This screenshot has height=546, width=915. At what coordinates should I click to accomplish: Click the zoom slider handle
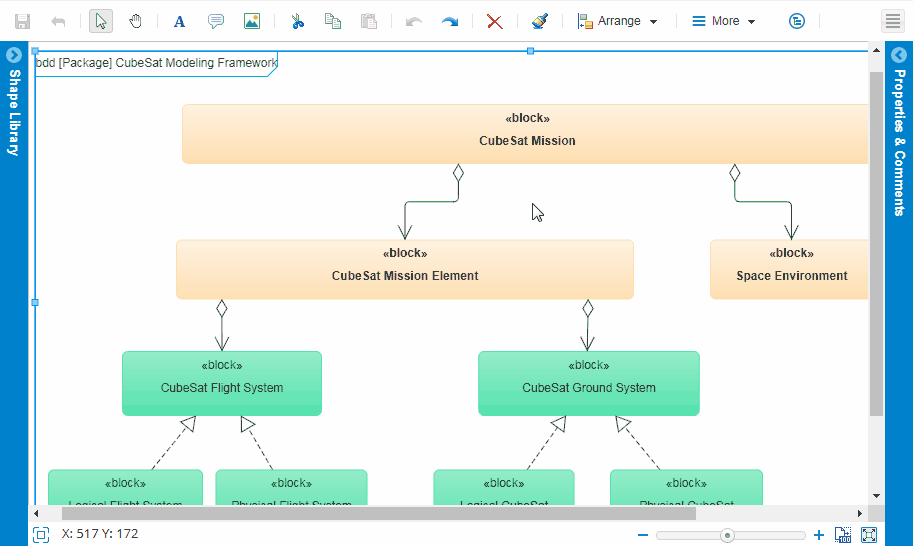(x=727, y=536)
